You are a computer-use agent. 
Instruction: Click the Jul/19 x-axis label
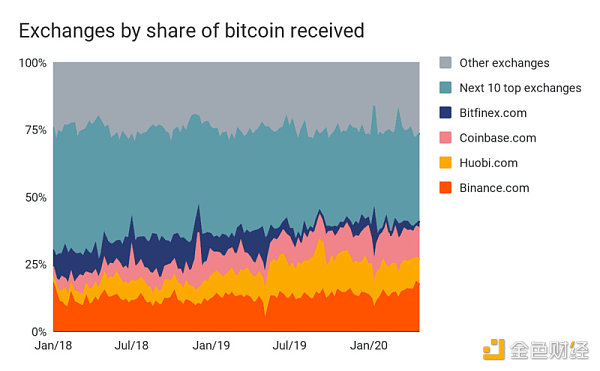point(289,345)
